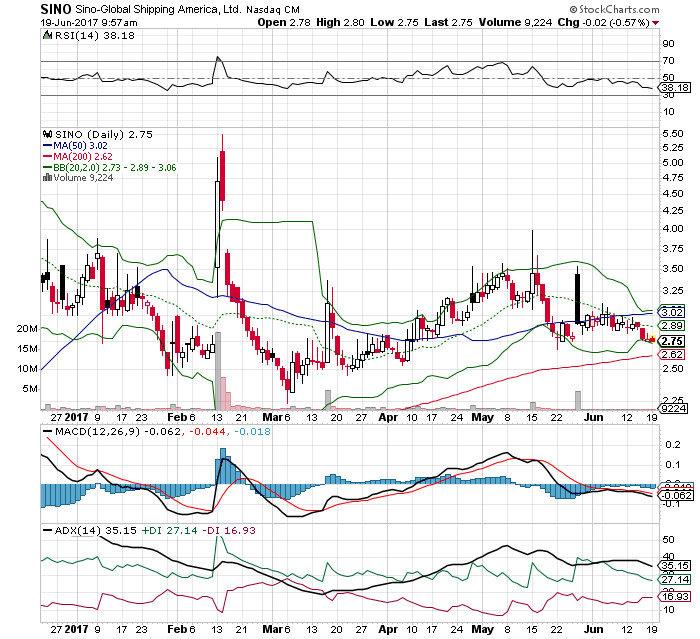Click the 5.50 price axis label
This screenshot has height=639, width=700.
[673, 134]
